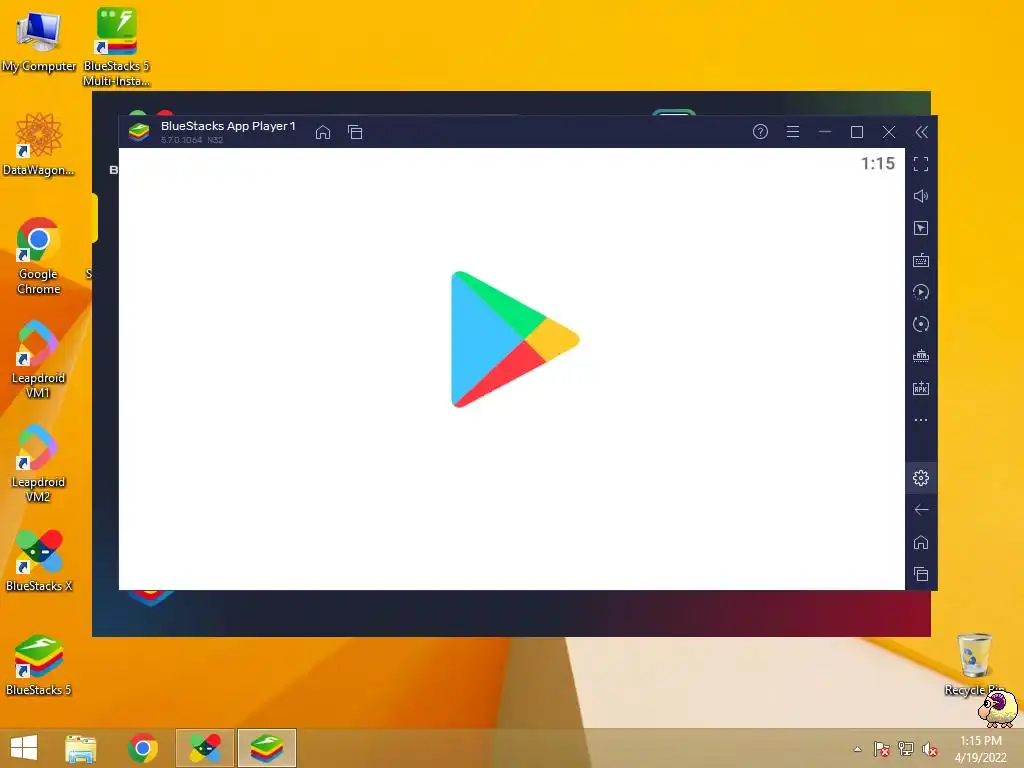Image resolution: width=1024 pixels, height=768 pixels.
Task: Collapse the BlueStacks side toolbar with the double arrow
Action: click(921, 133)
